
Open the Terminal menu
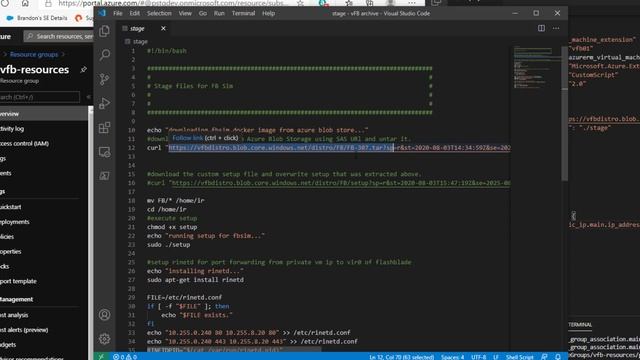click(x=243, y=13)
